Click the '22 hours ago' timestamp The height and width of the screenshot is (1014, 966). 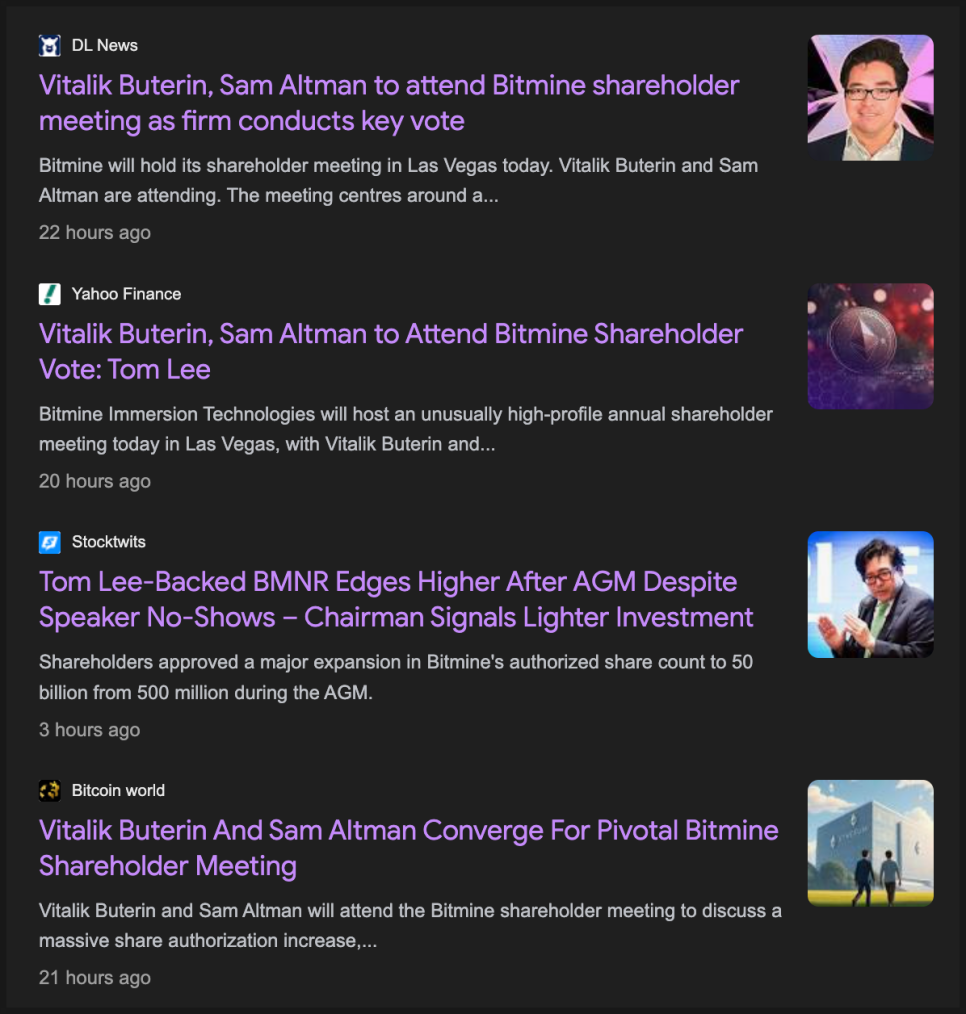95,233
